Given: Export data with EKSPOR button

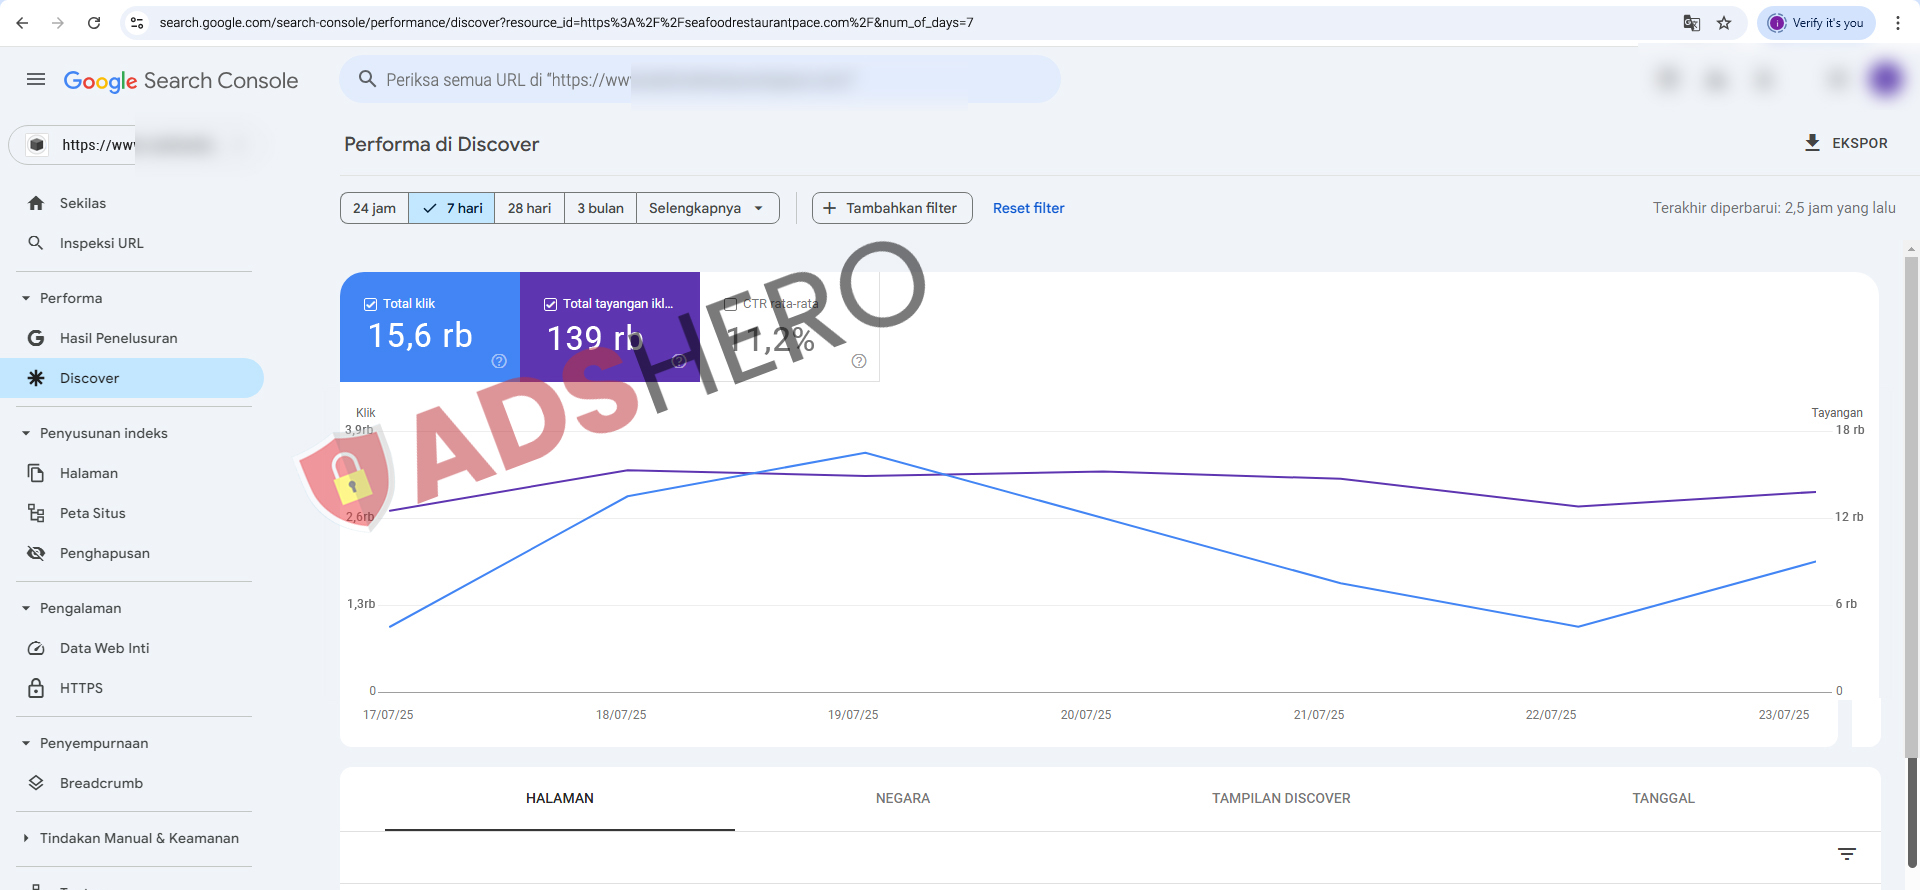Looking at the screenshot, I should [x=1846, y=143].
